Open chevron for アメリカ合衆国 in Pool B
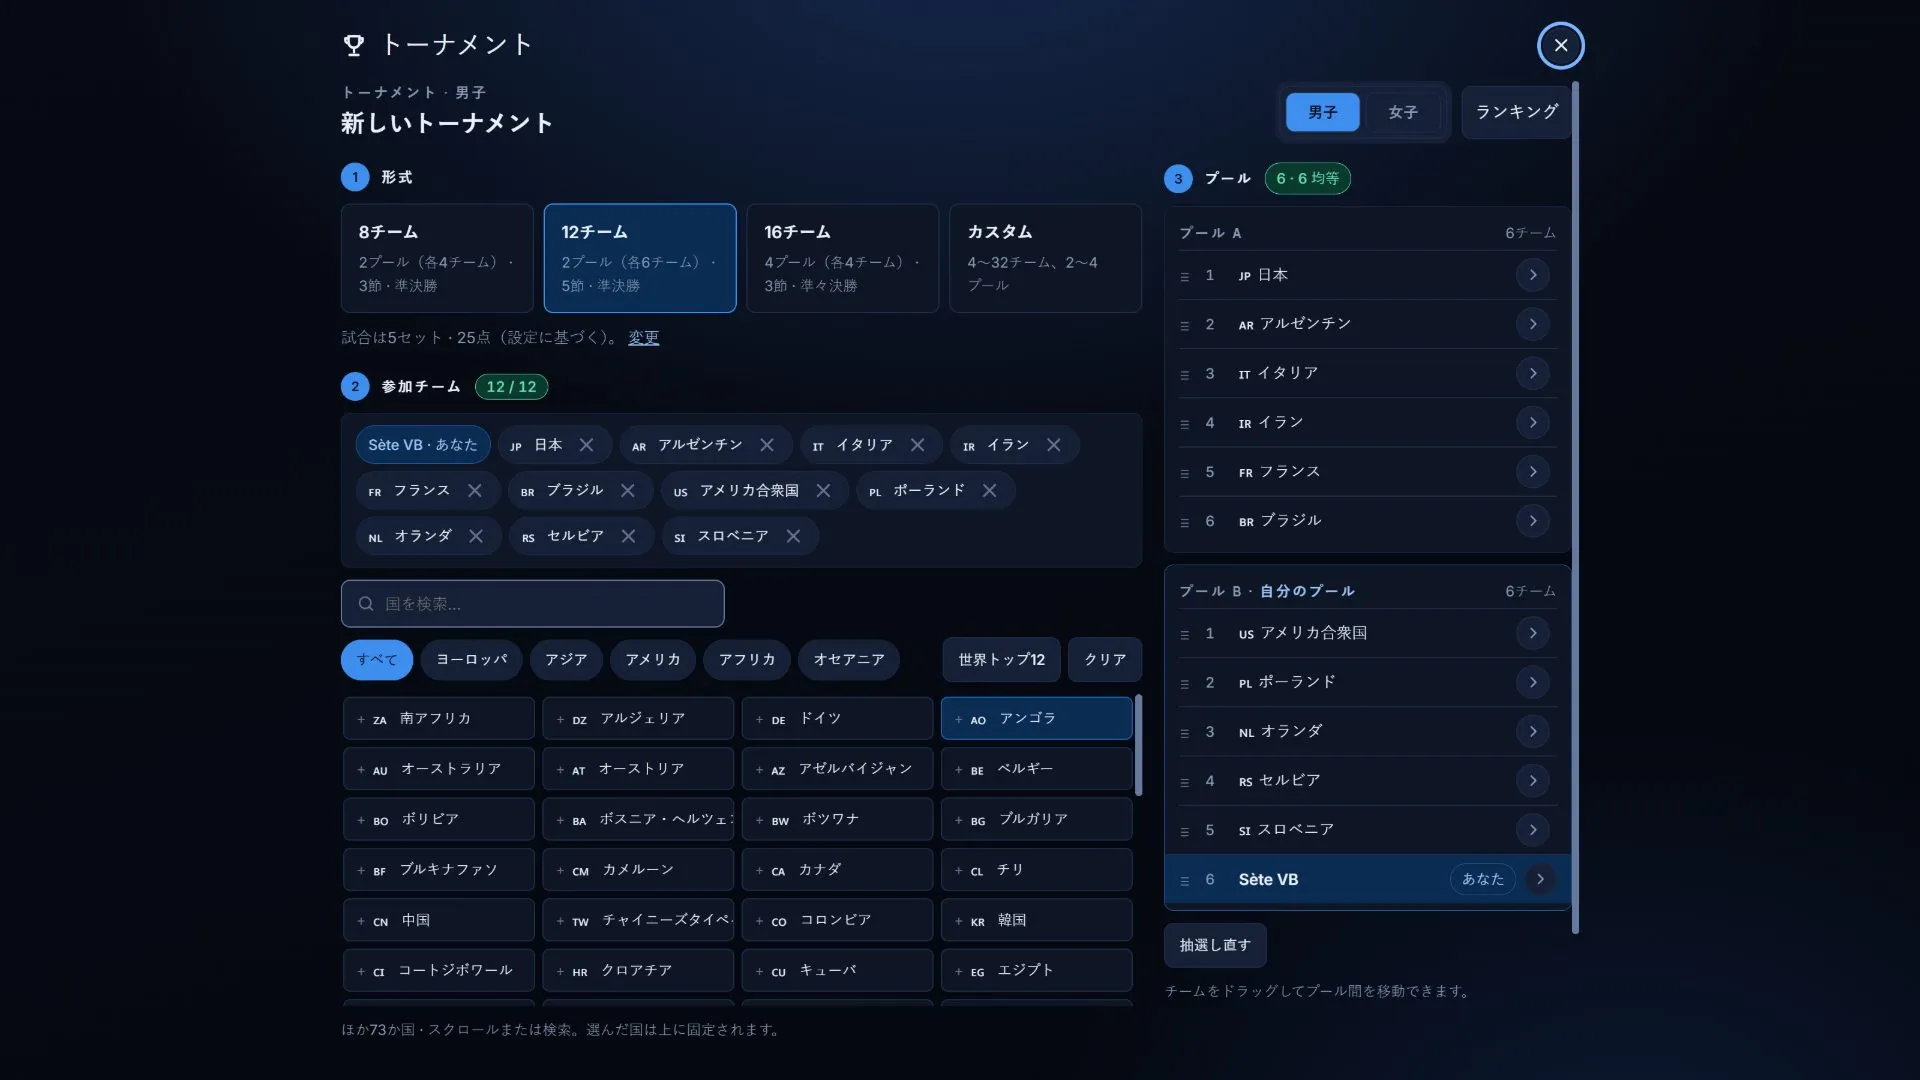The width and height of the screenshot is (1920, 1080). [1533, 633]
